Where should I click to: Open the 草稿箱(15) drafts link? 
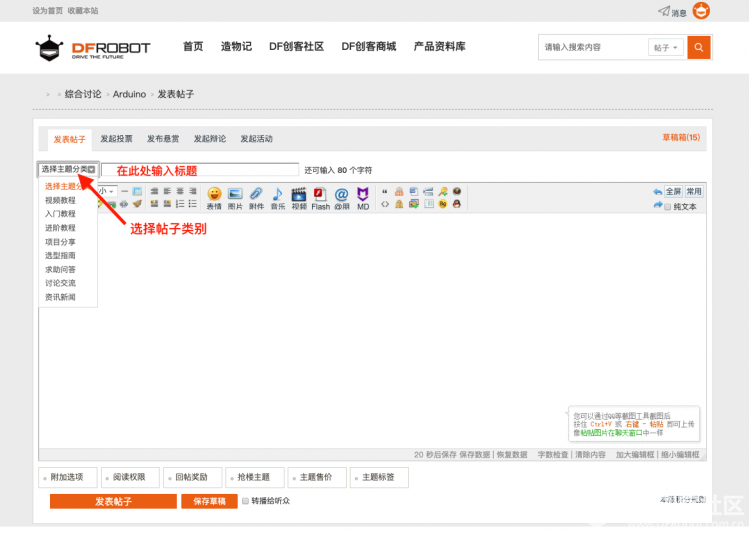tap(681, 138)
